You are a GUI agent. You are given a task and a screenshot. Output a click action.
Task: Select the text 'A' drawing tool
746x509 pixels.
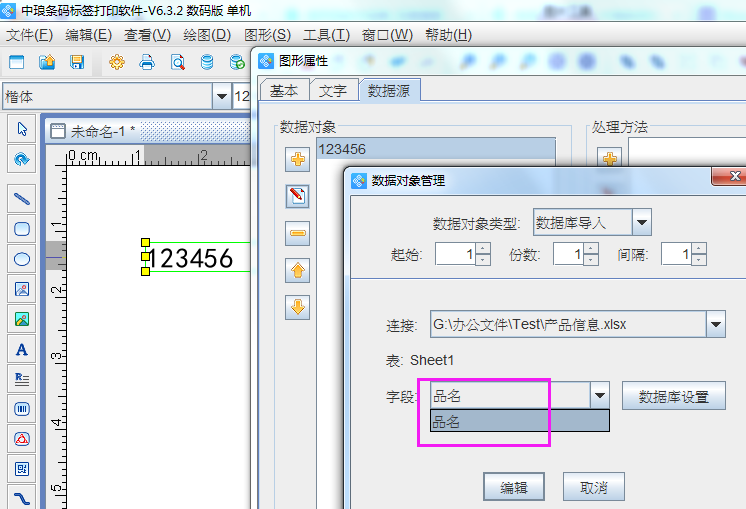pos(21,350)
